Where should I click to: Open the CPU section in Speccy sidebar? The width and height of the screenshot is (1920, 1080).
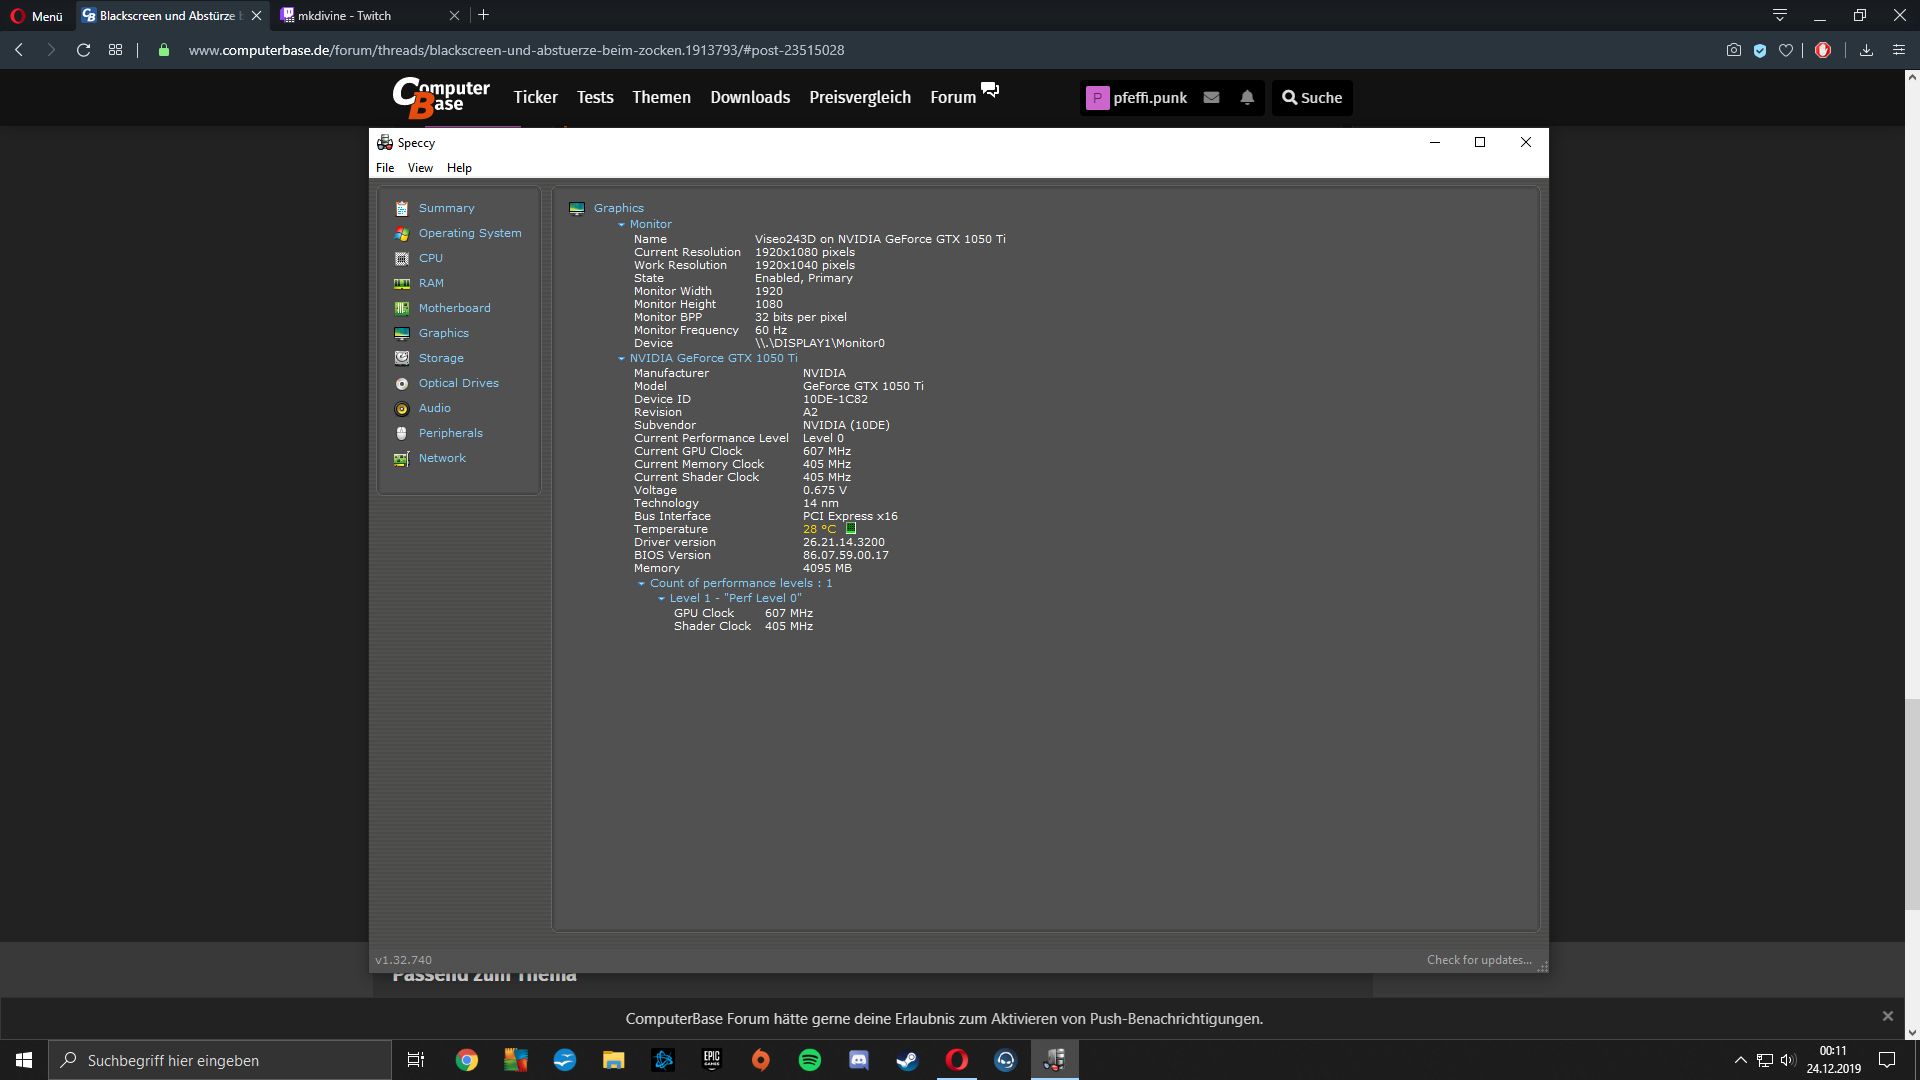pyautogui.click(x=430, y=258)
